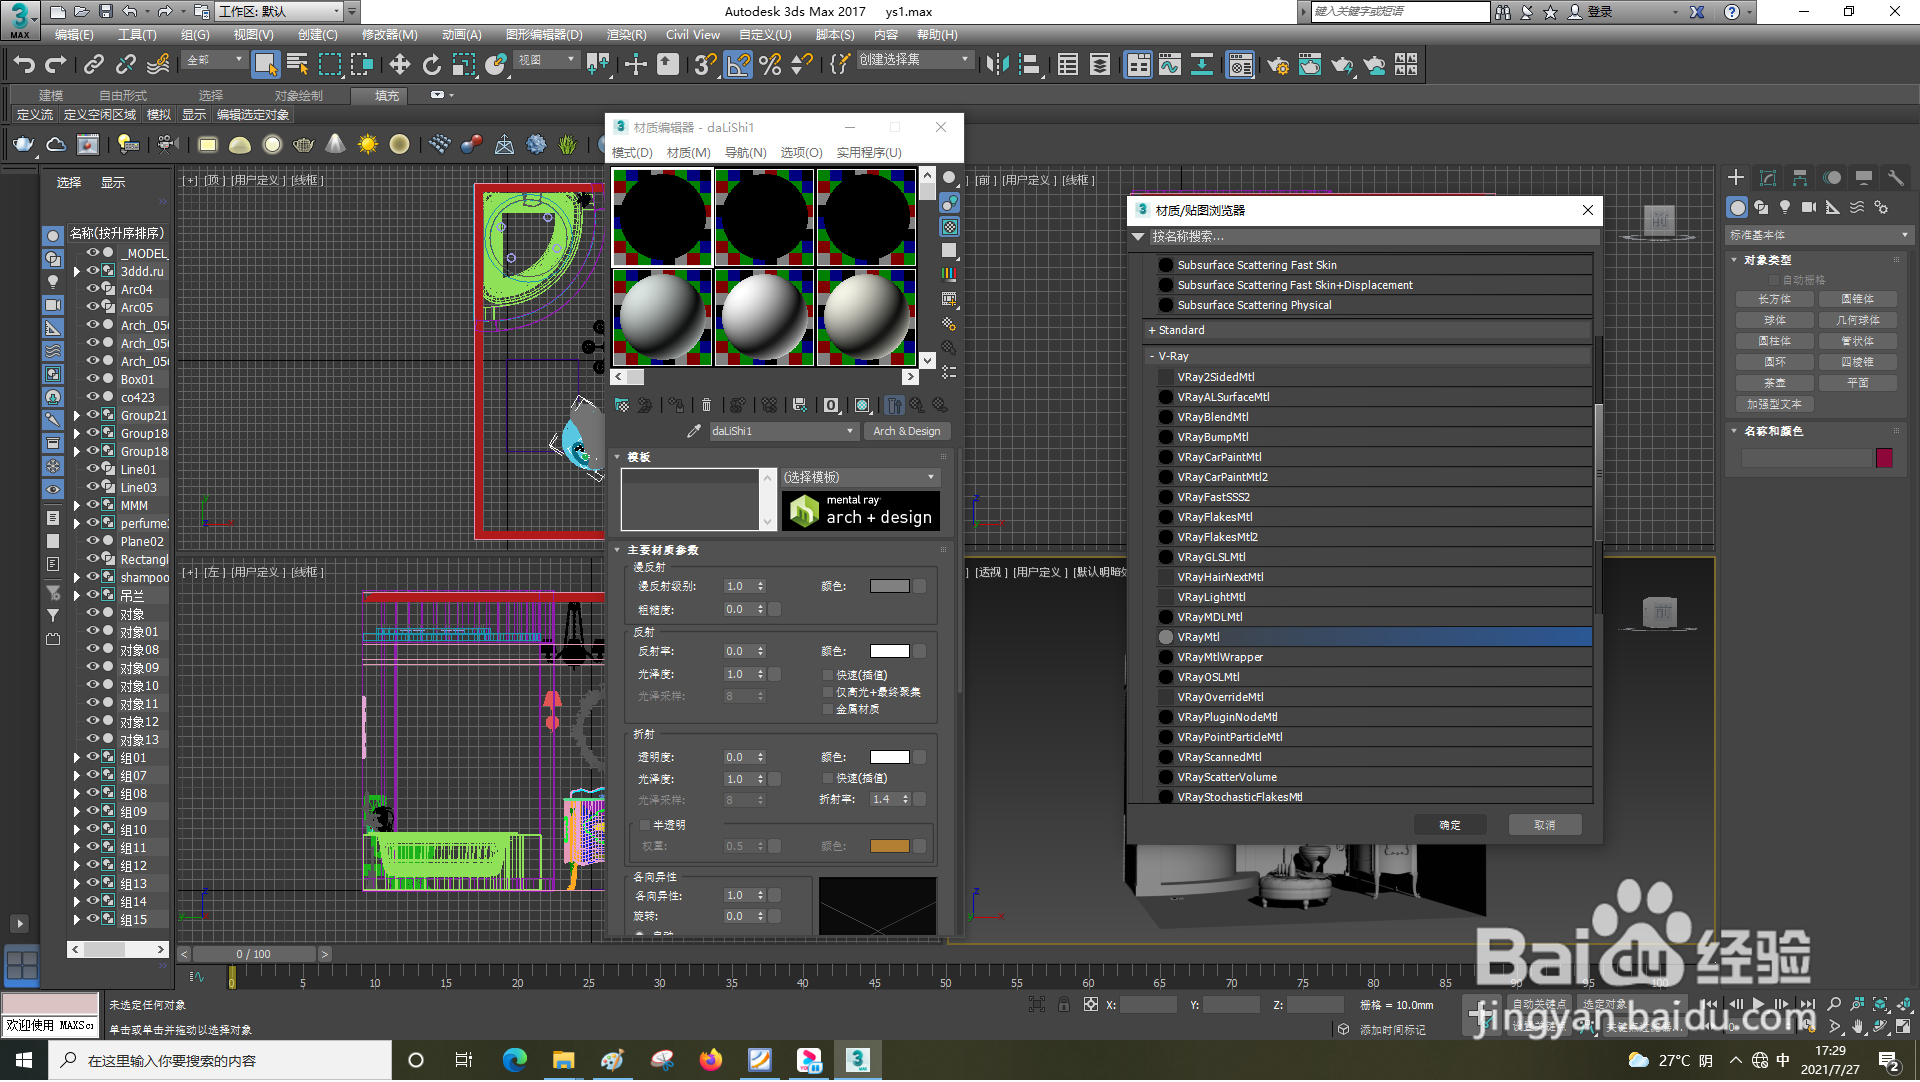Click Go to Parent icon
Image resolution: width=1920 pixels, height=1082 pixels.
(x=917, y=405)
